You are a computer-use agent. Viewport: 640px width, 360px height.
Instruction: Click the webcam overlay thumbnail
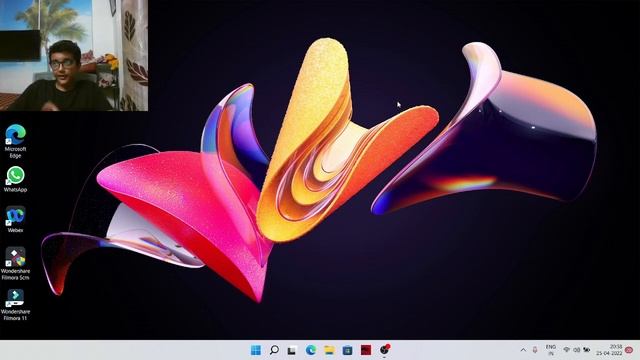click(74, 55)
